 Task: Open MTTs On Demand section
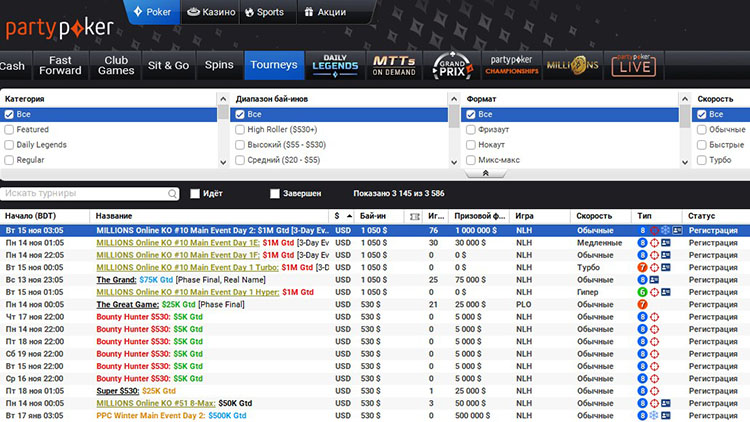click(394, 65)
